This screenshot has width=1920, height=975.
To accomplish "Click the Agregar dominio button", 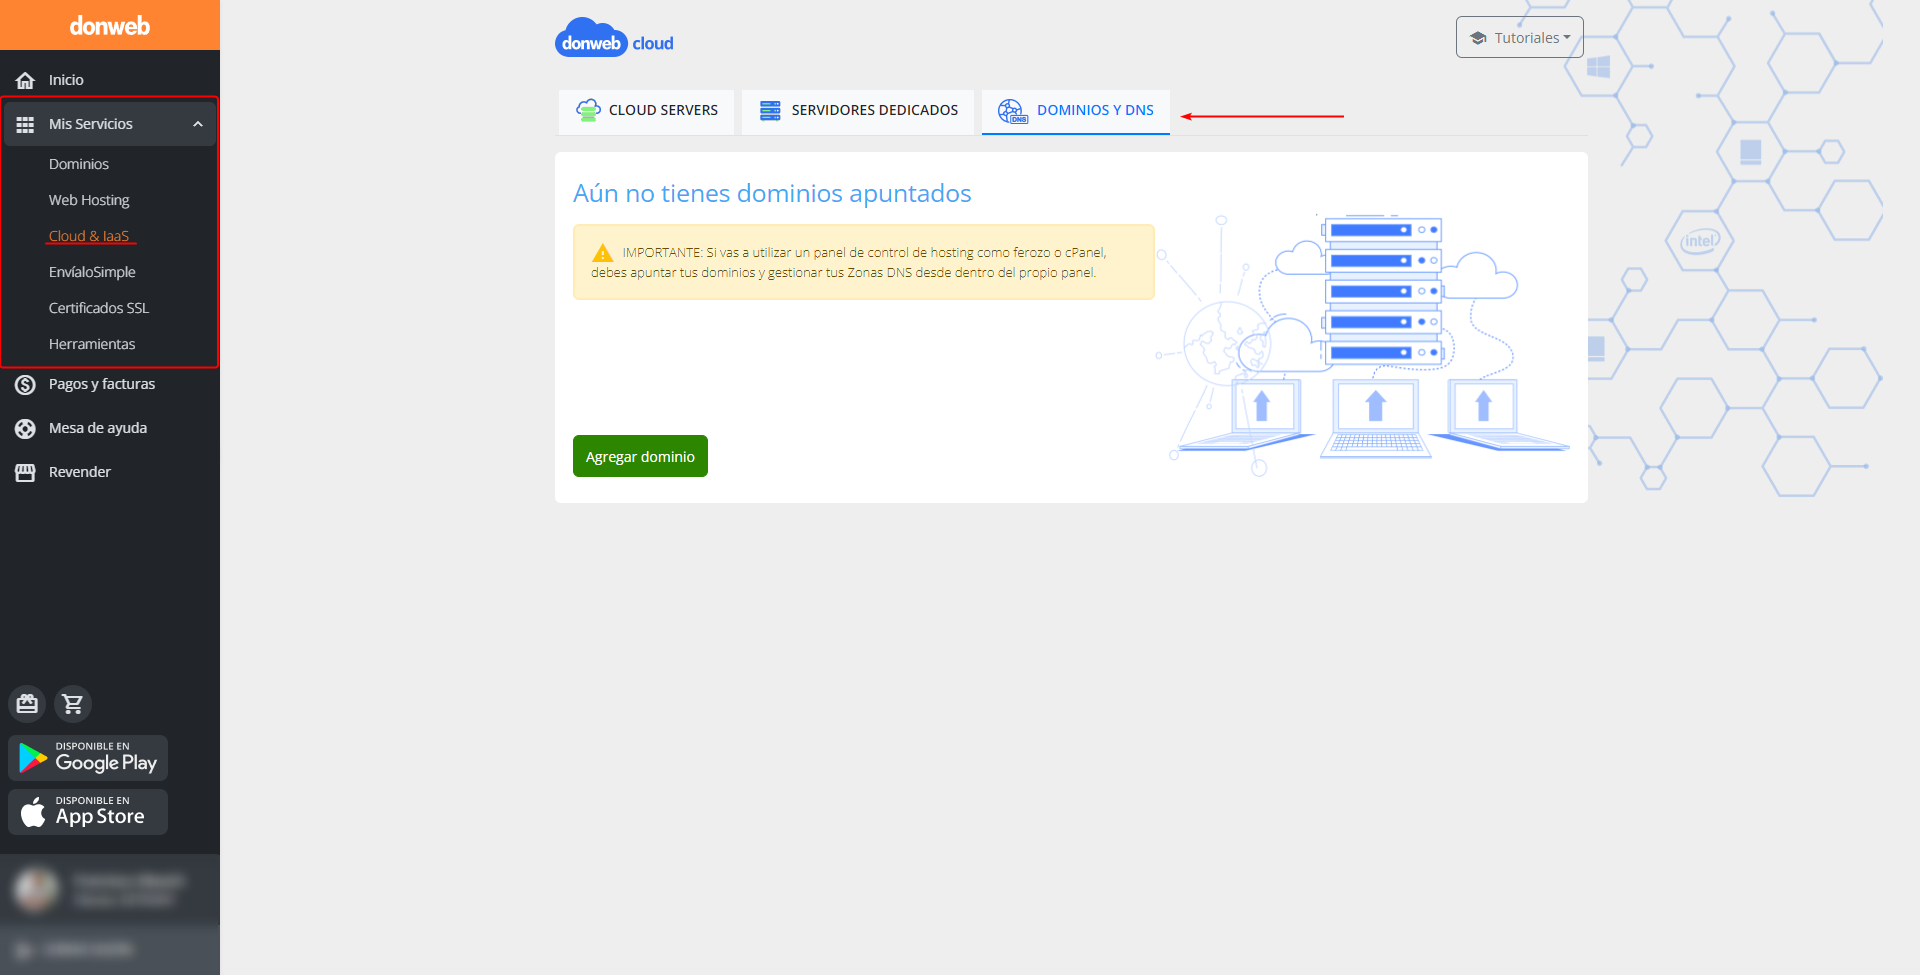I will coord(640,456).
